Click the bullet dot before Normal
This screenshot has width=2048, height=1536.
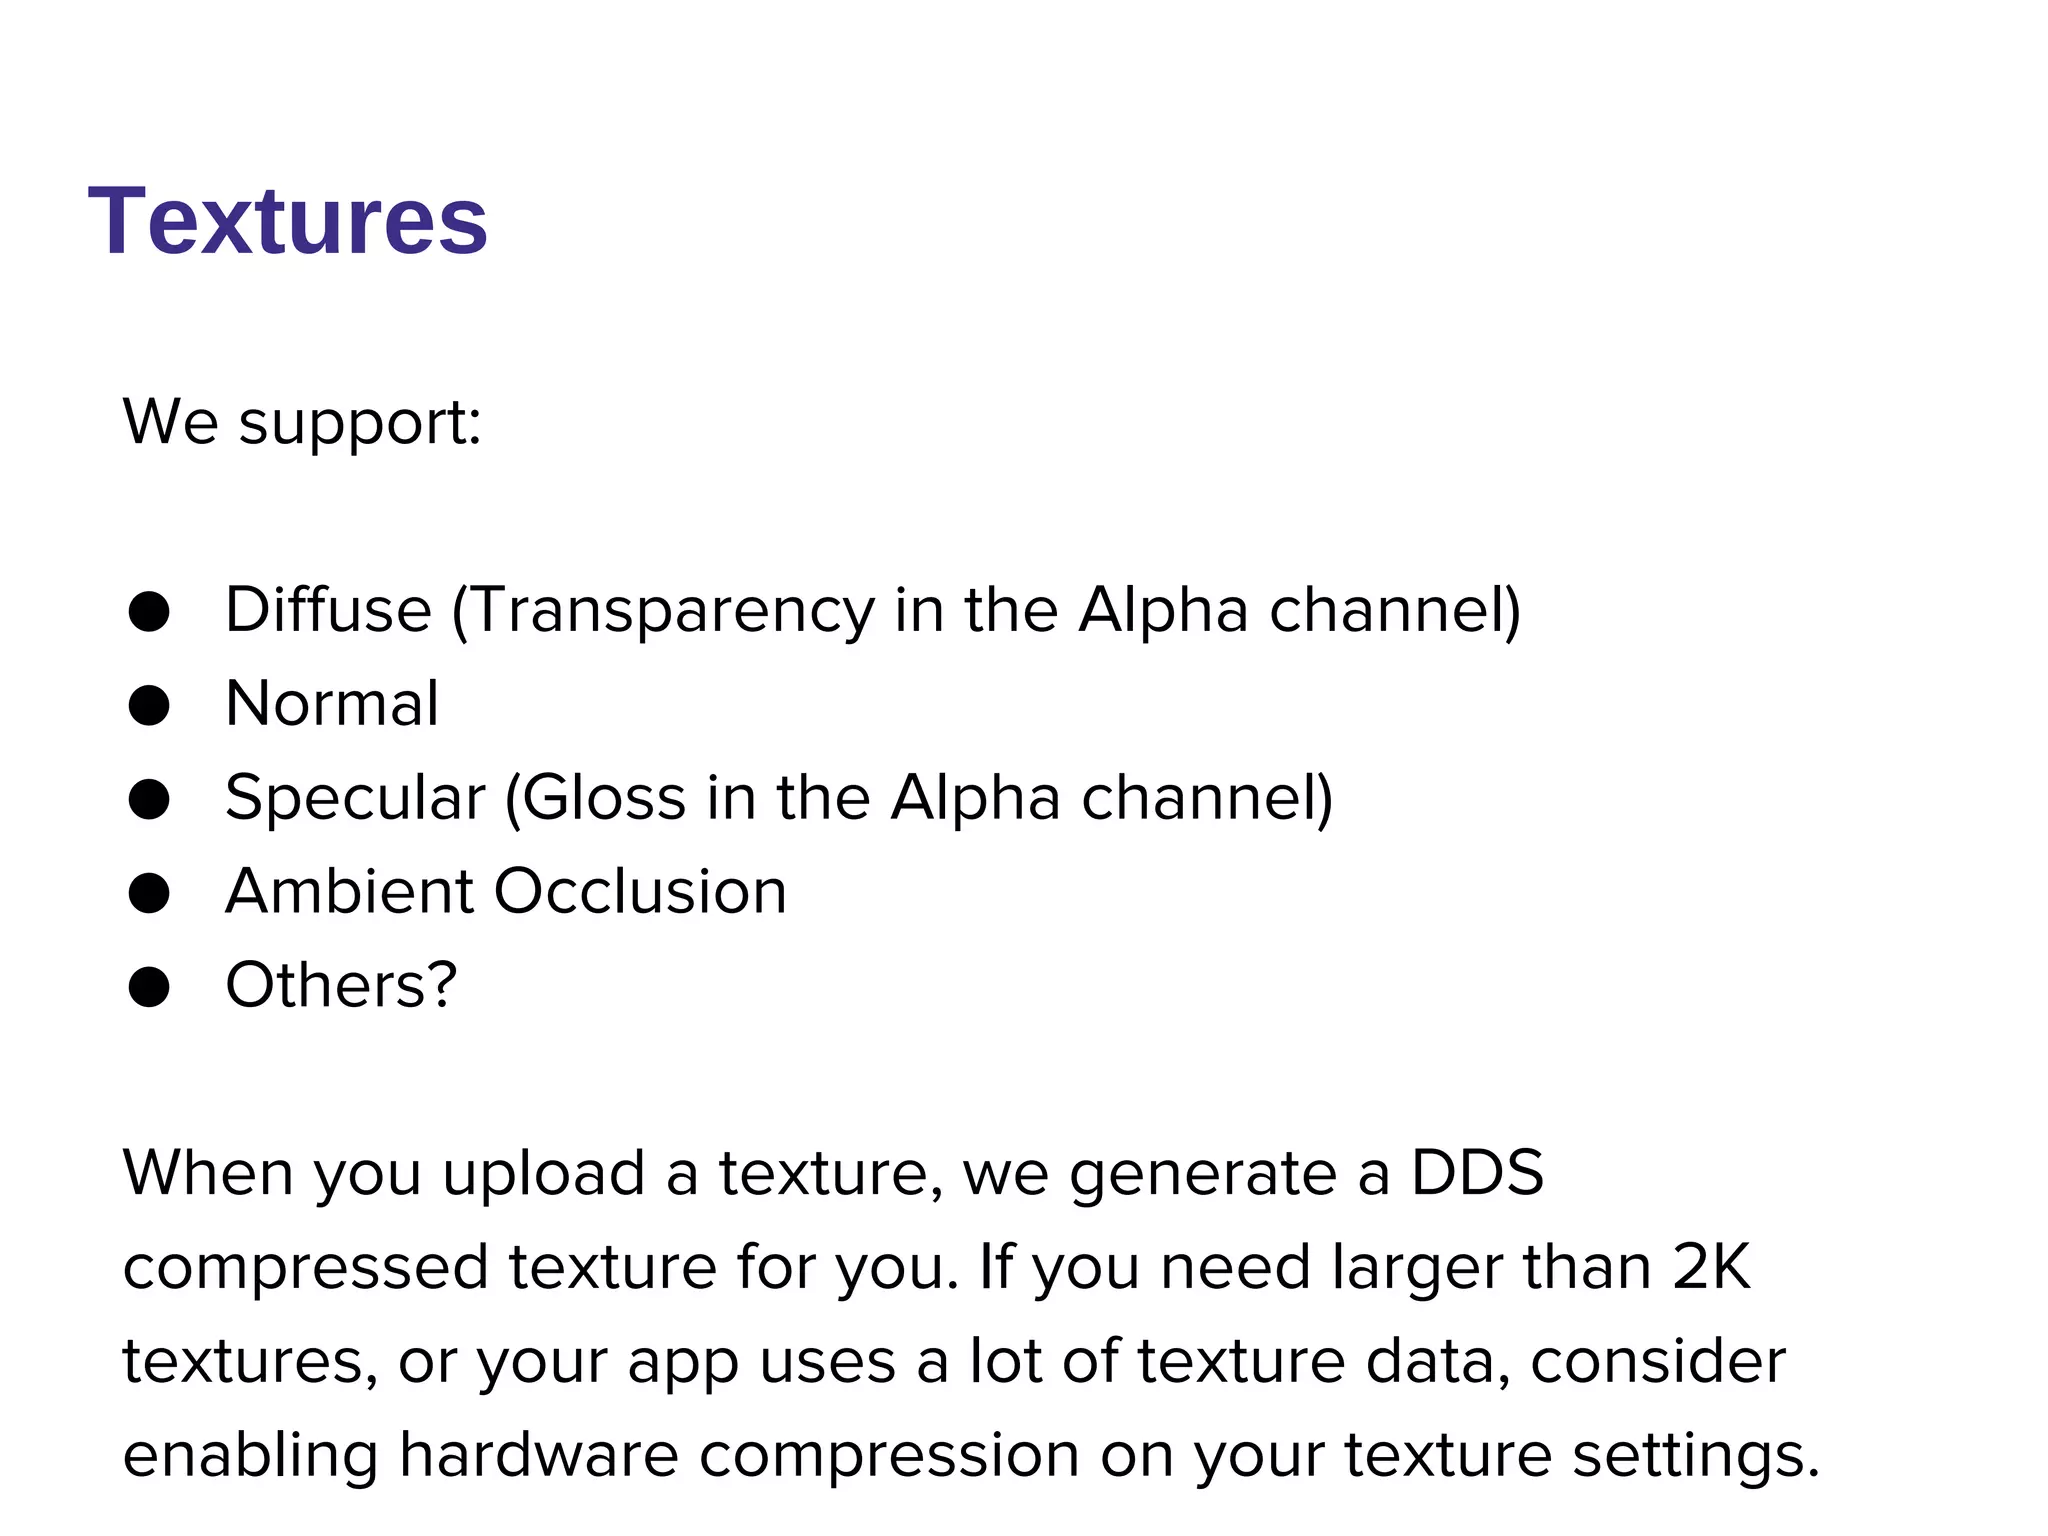click(x=149, y=705)
